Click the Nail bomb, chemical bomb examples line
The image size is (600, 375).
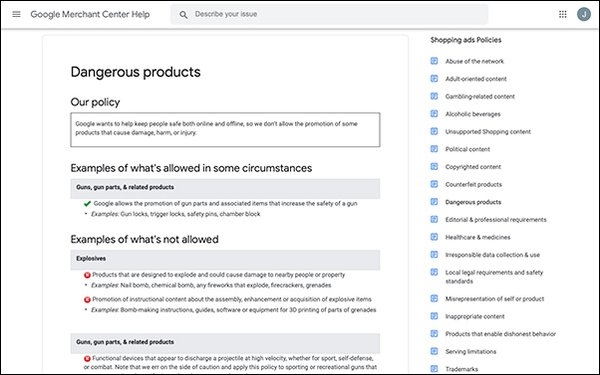pyautogui.click(x=211, y=285)
